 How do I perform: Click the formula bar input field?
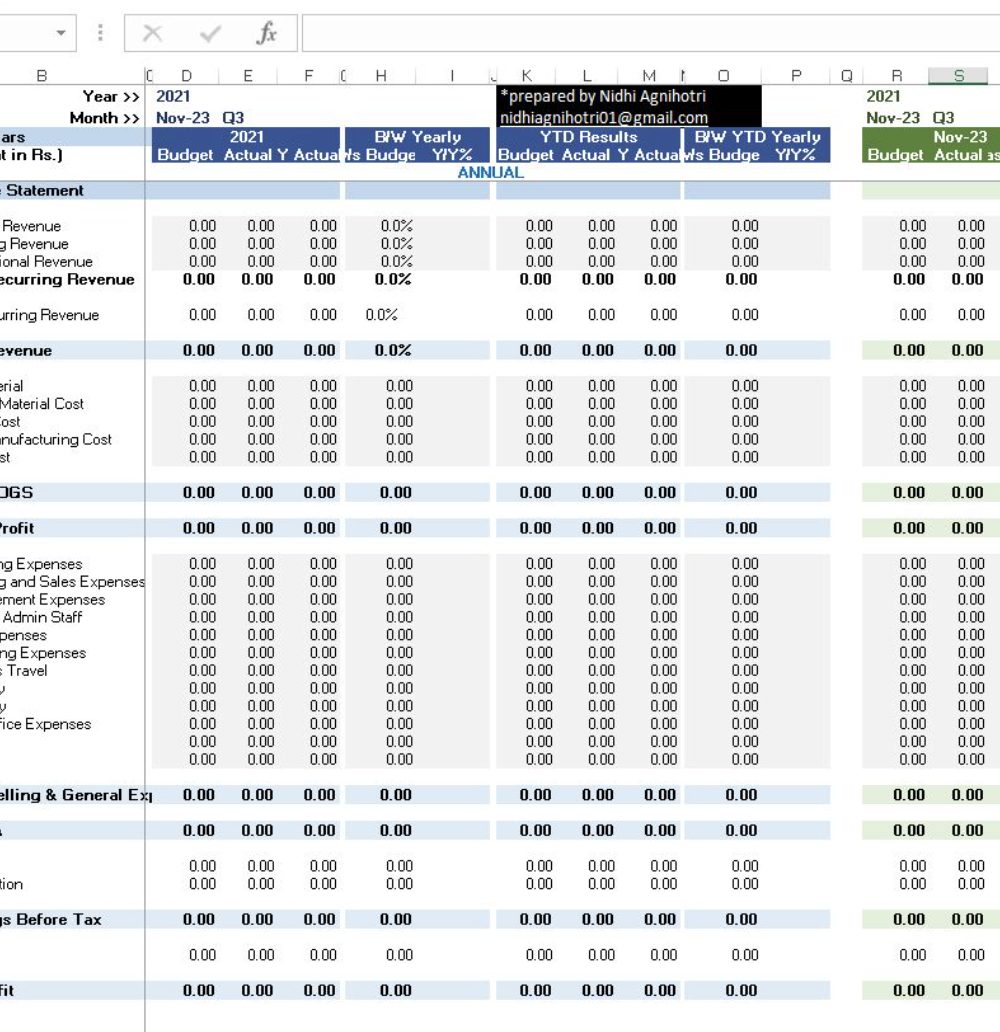point(650,32)
